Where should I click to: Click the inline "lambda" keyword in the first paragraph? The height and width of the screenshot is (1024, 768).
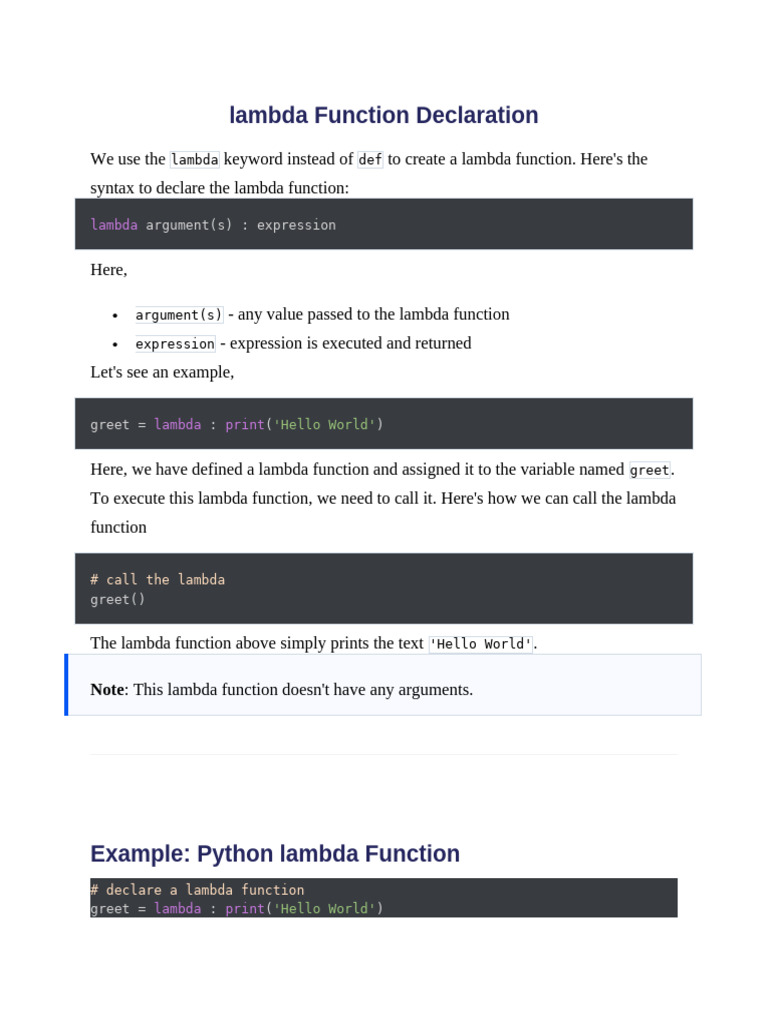coord(194,160)
